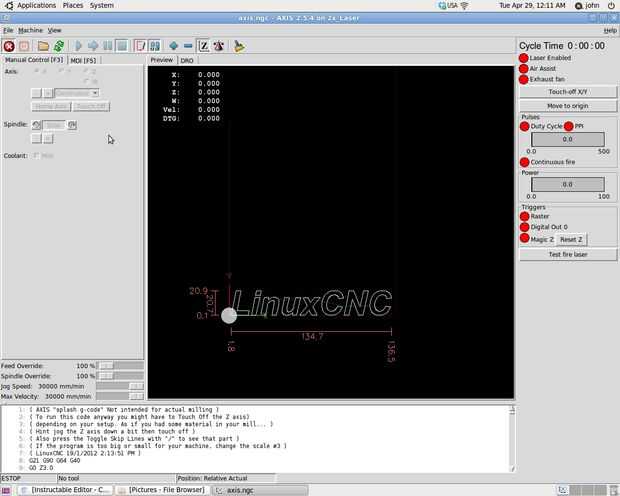Click the Touch-off X/Y button
The height and width of the screenshot is (496, 620).
tap(567, 92)
